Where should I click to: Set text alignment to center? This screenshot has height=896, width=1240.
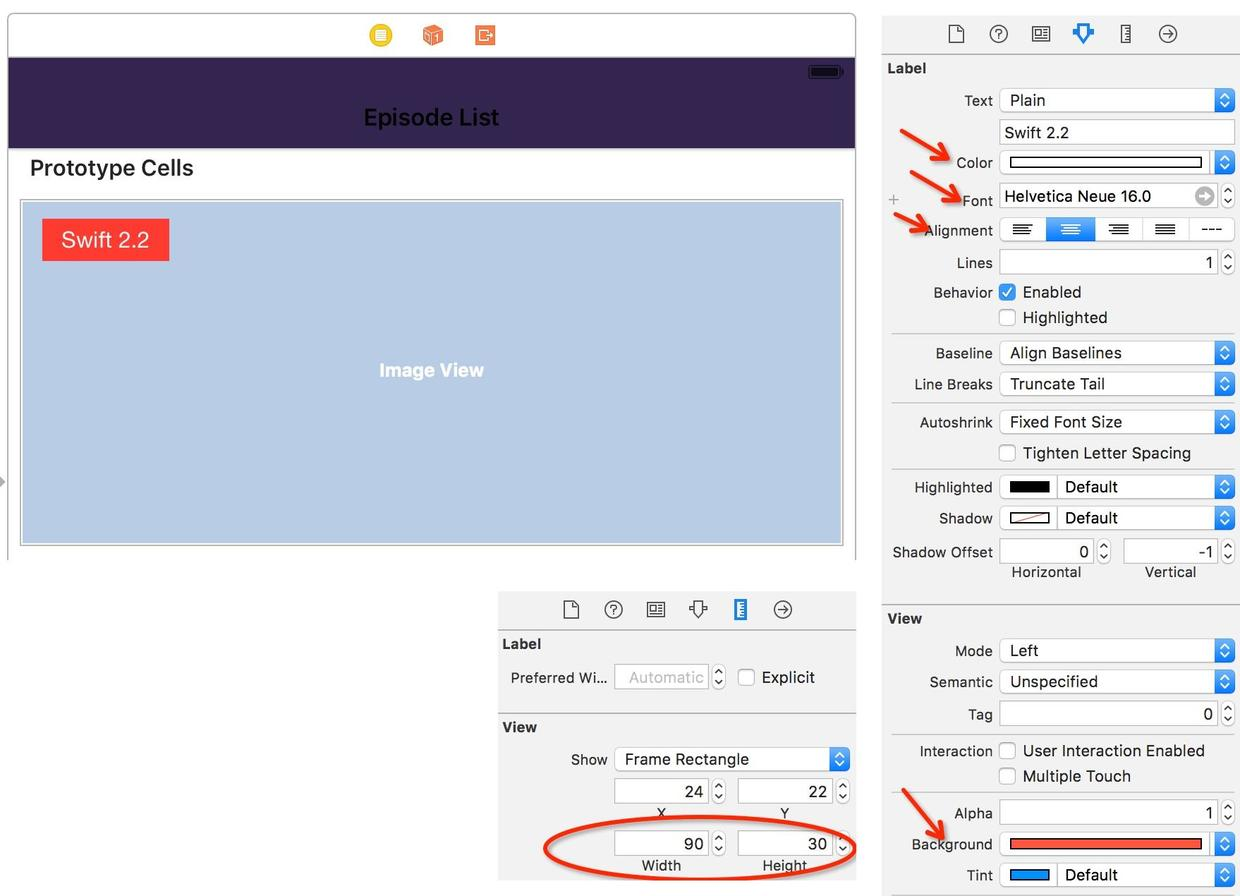(1070, 230)
